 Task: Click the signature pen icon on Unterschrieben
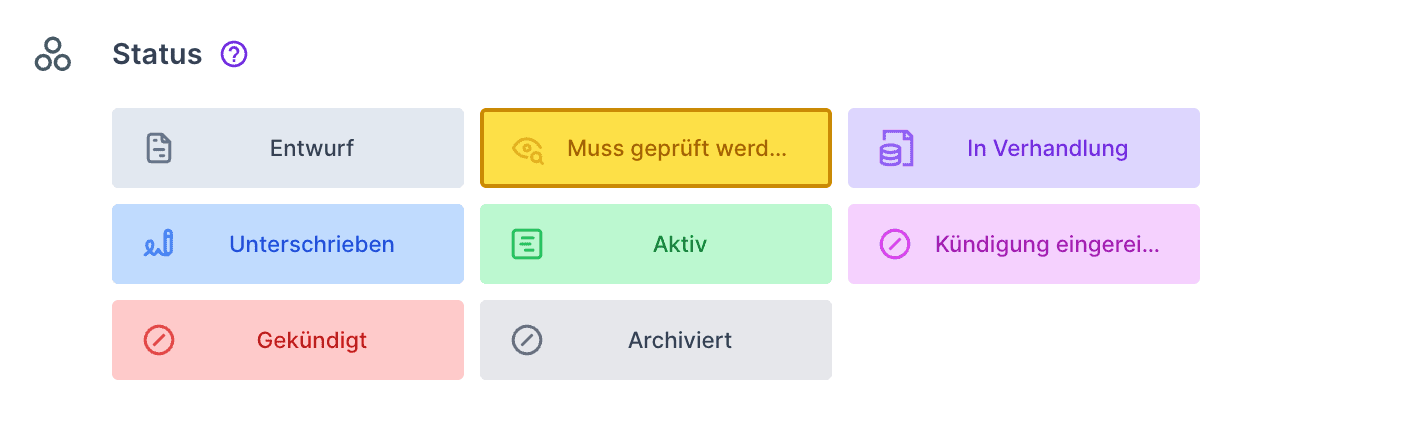coord(159,244)
